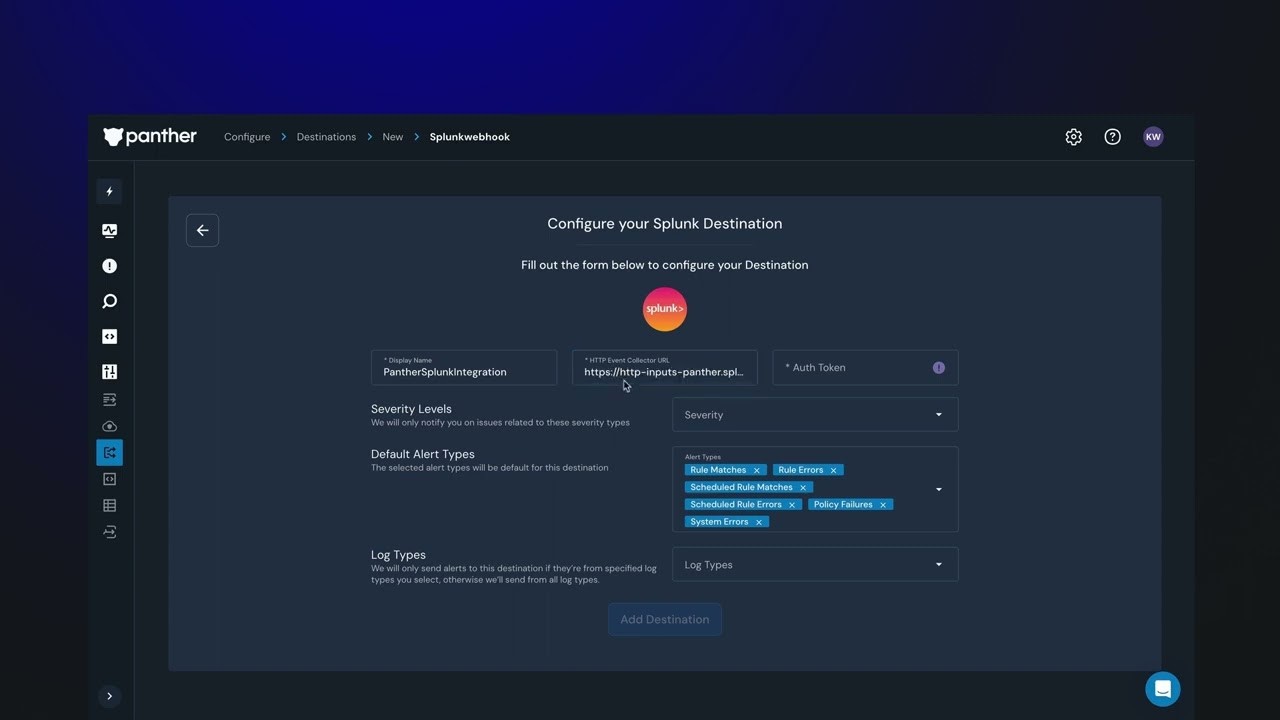Click the Policy Failures tag label
The width and height of the screenshot is (1280, 720).
coord(843,505)
